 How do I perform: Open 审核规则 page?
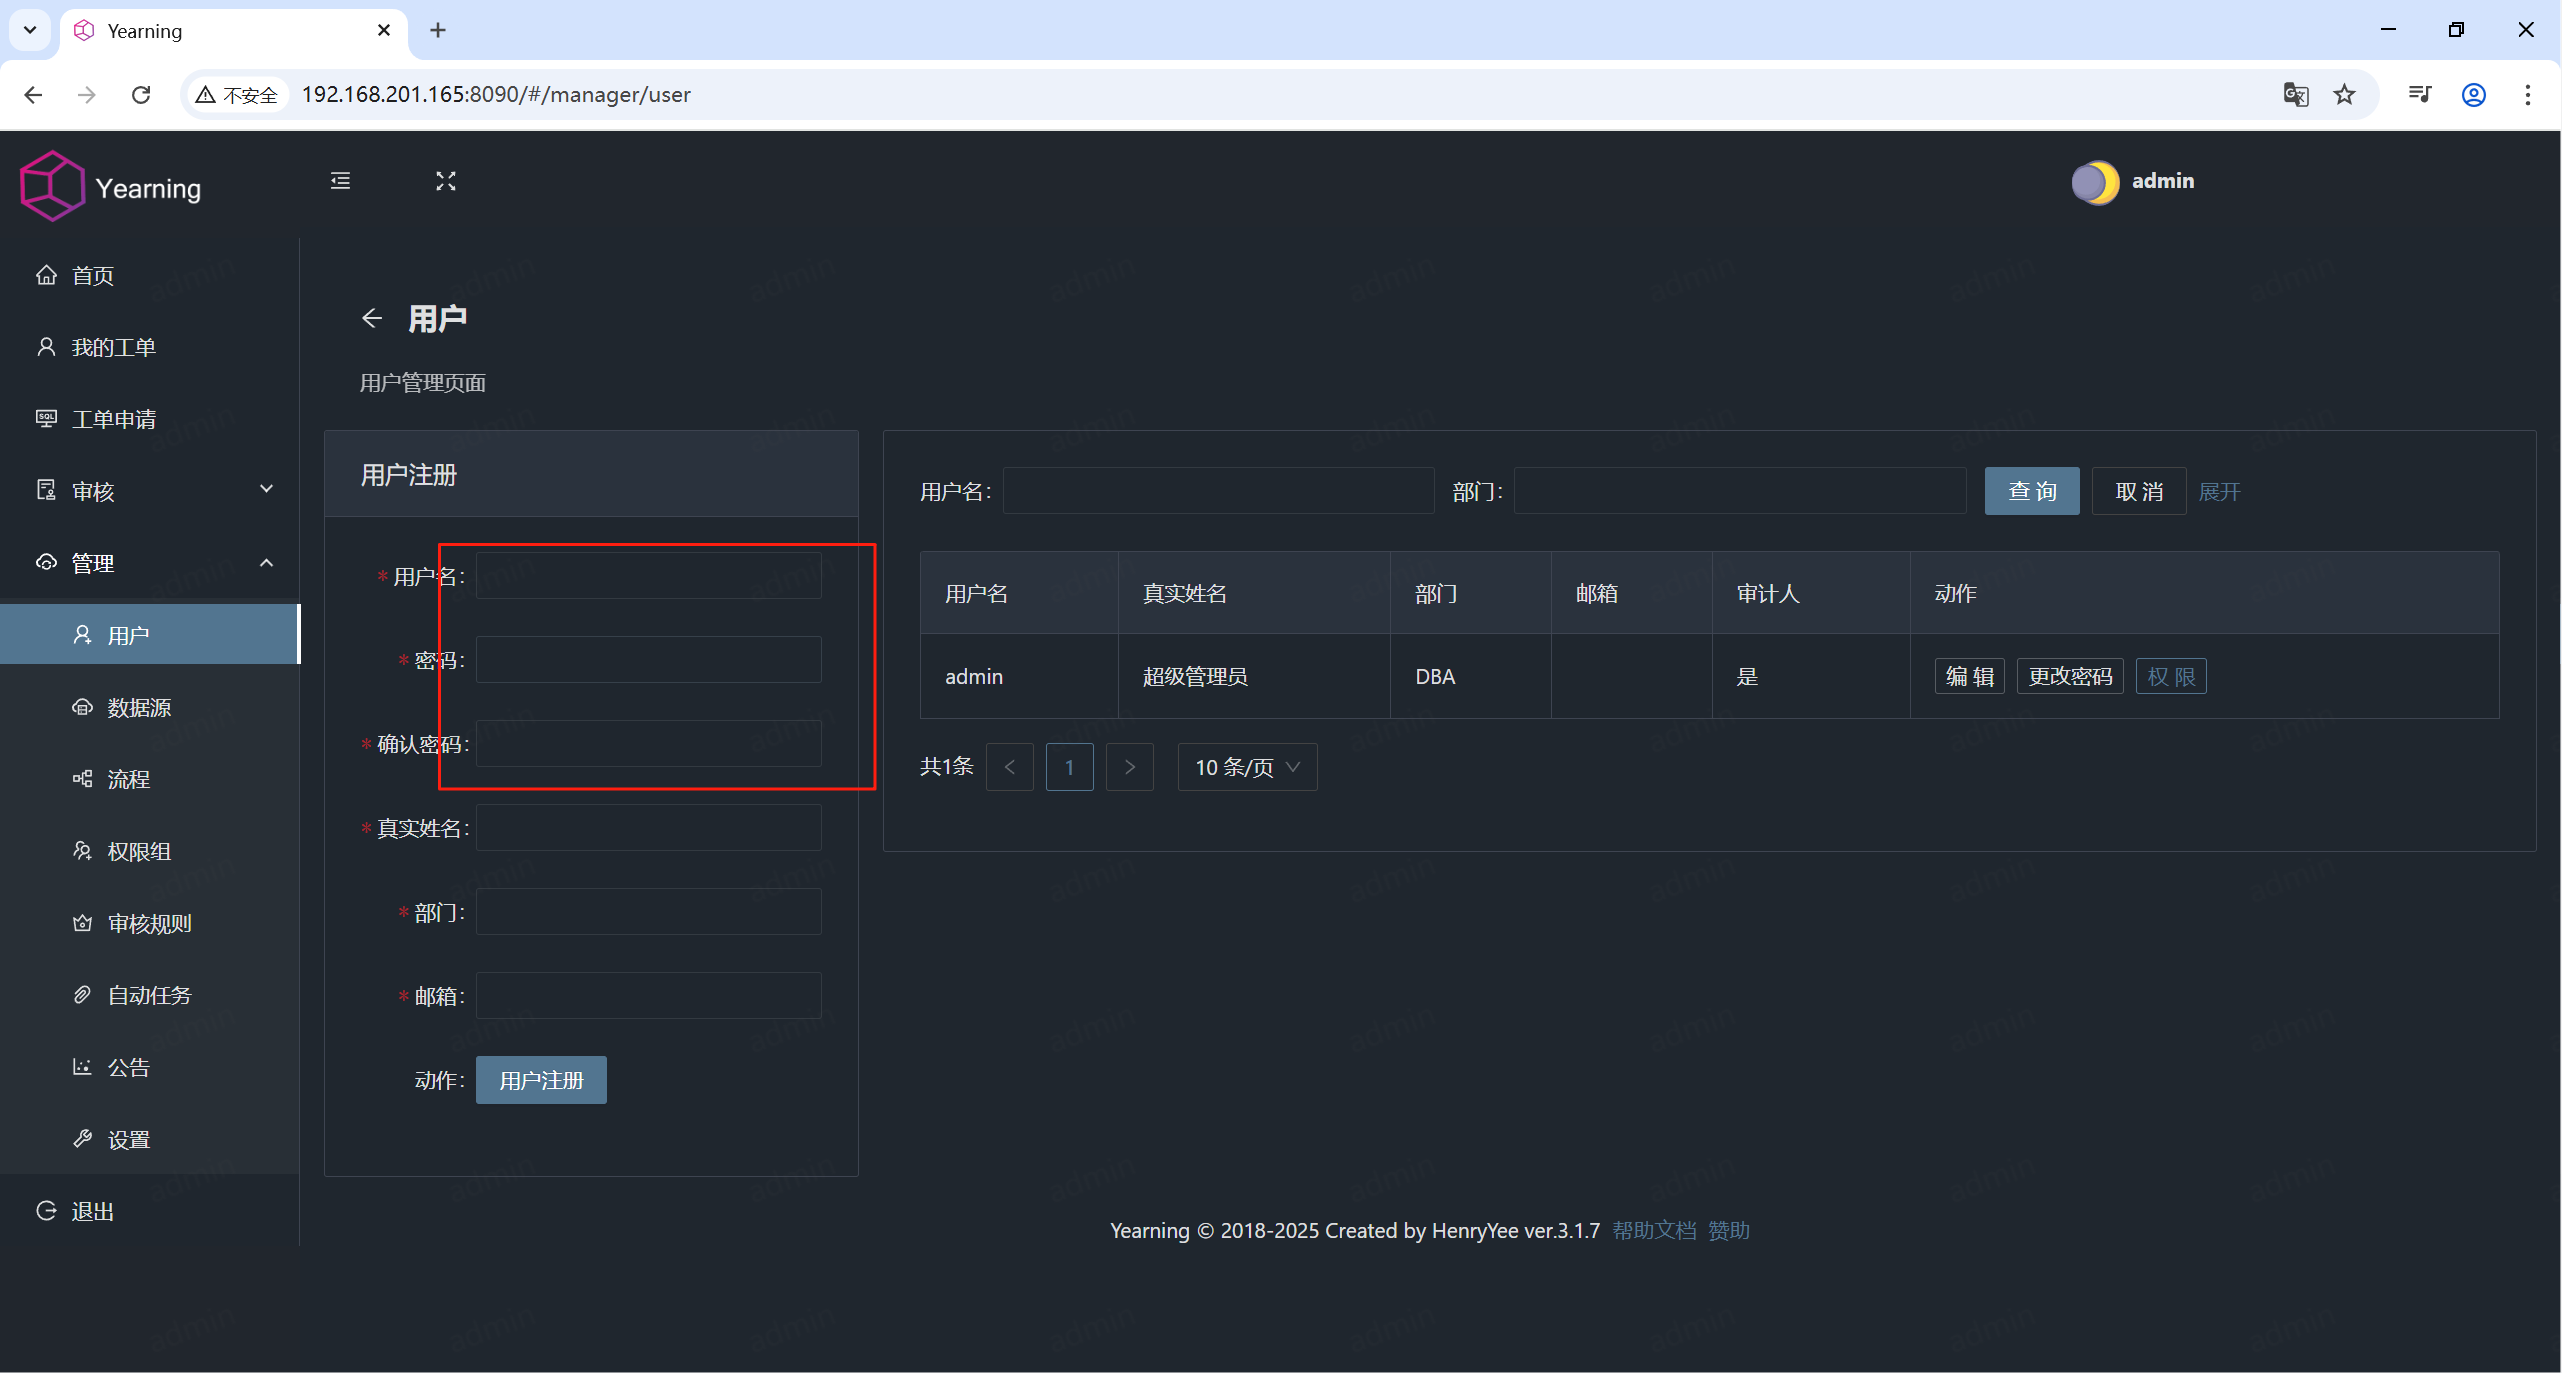click(150, 923)
